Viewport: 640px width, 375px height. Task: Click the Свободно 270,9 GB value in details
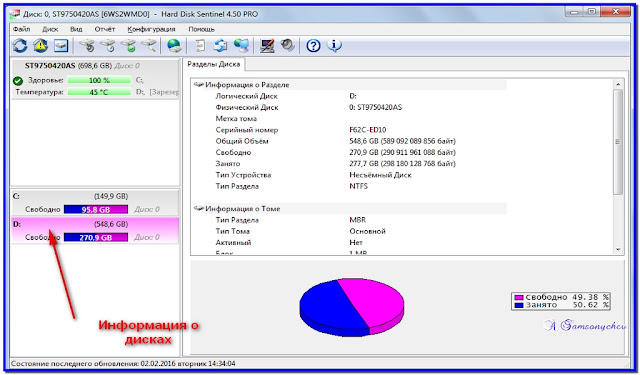tap(402, 153)
